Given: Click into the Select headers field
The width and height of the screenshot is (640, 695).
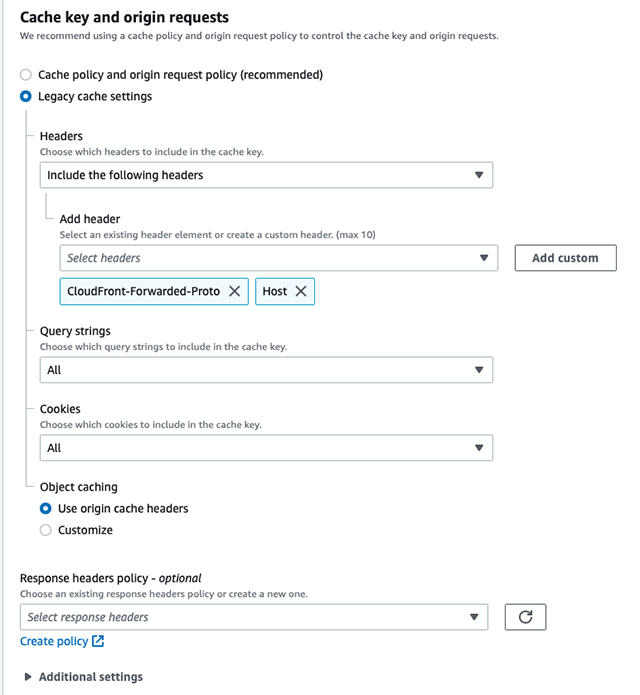Looking at the screenshot, I should pos(279,258).
